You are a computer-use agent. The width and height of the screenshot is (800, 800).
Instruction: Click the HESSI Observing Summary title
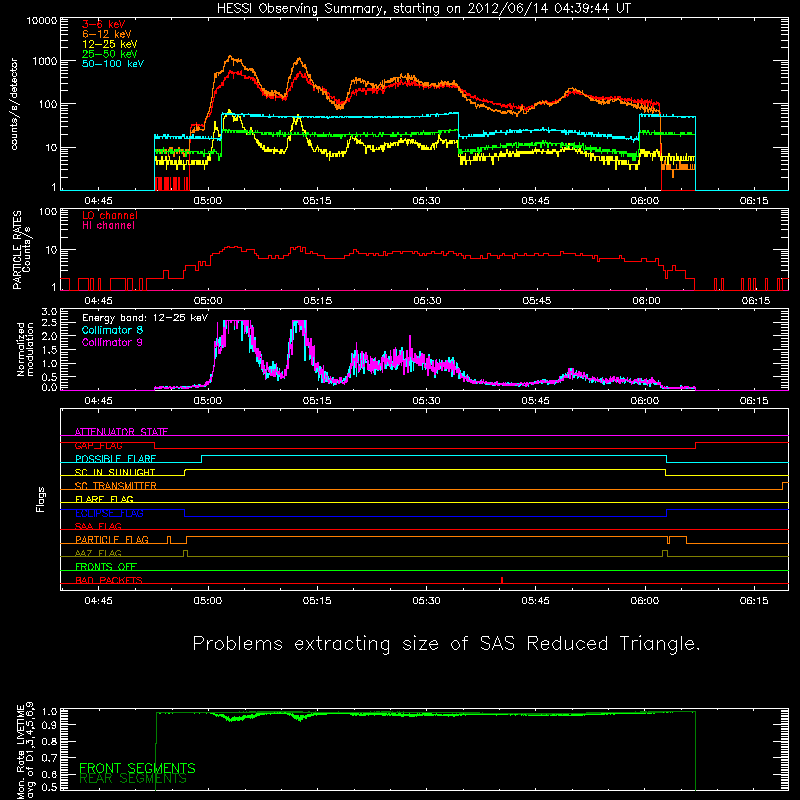pos(423,9)
